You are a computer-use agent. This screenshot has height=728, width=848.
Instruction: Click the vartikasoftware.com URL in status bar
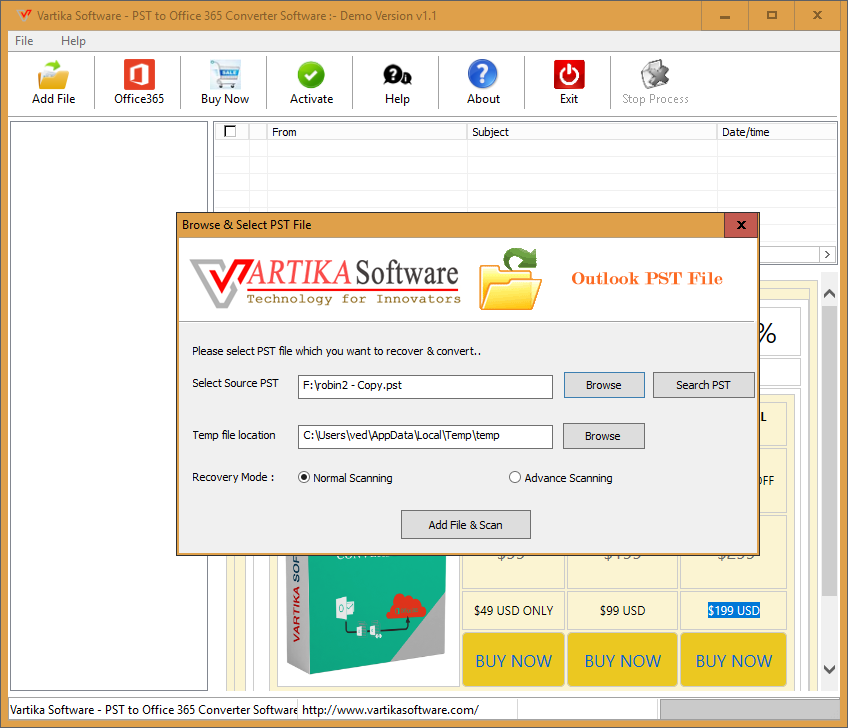coord(390,710)
